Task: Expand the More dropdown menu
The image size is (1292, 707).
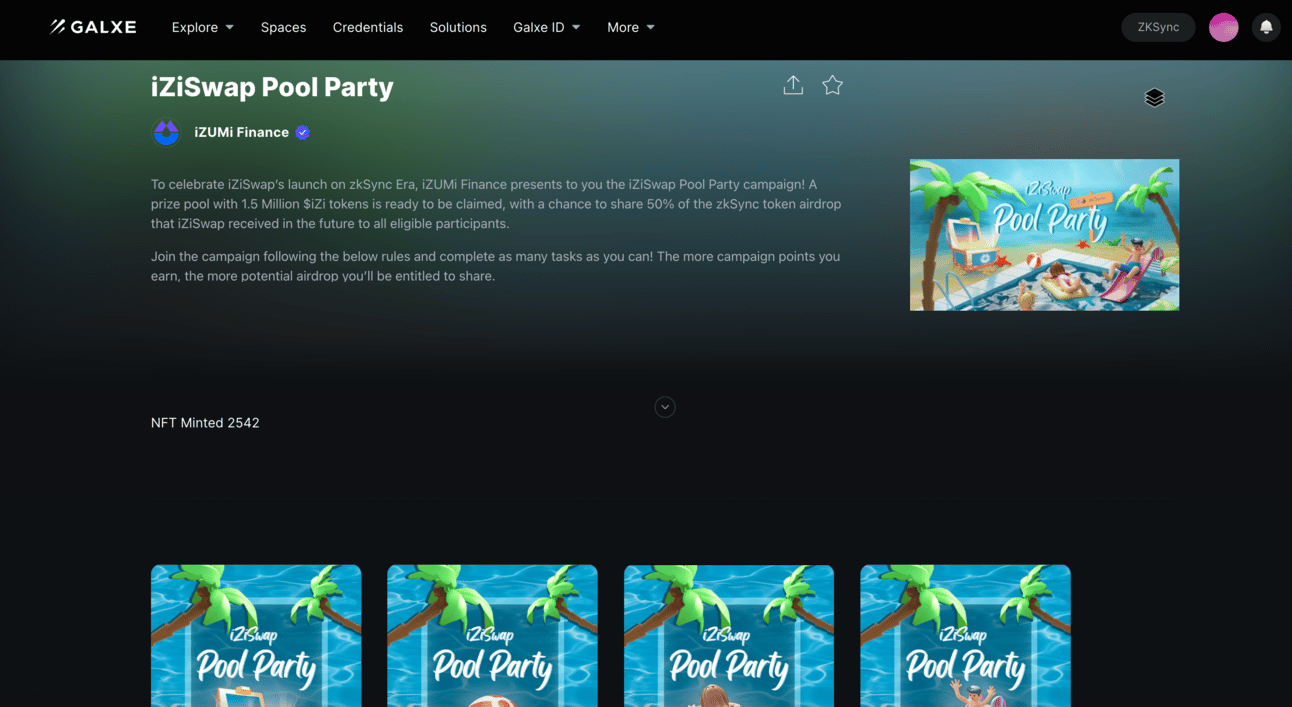Action: click(631, 27)
